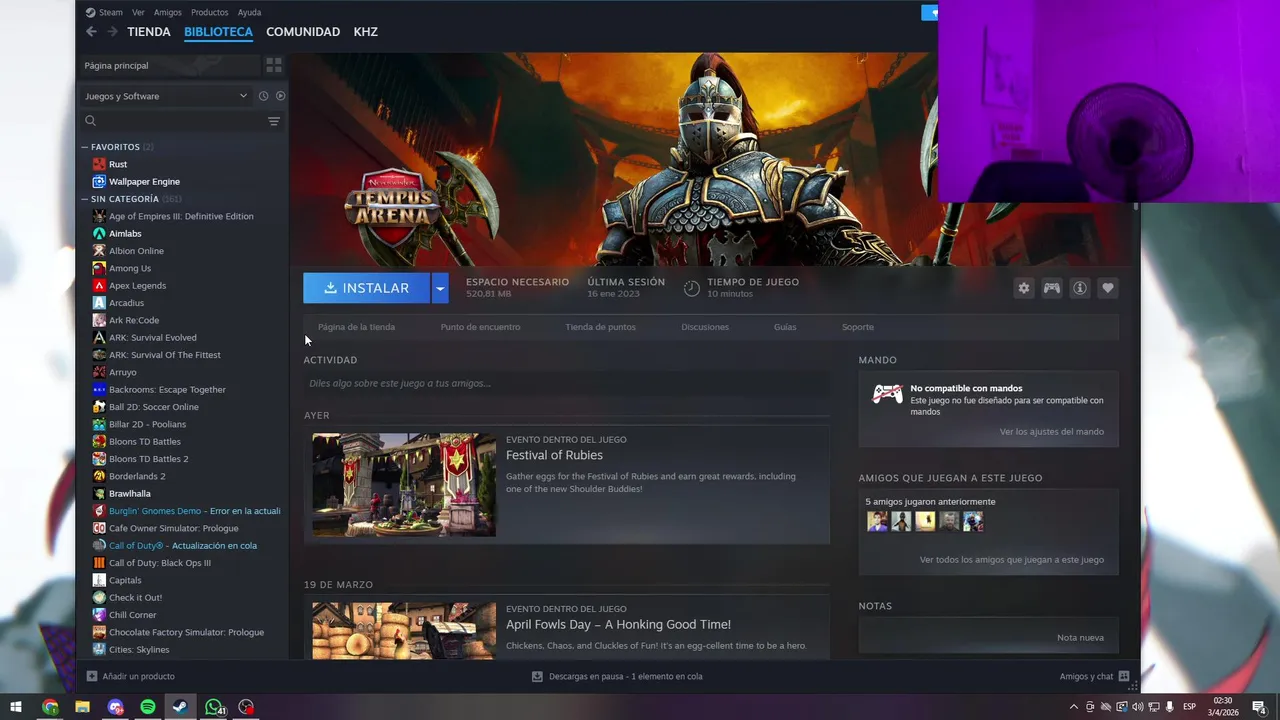Image resolution: width=1280 pixels, height=720 pixels.
Task: Open File Explorer from taskbar
Action: (83, 707)
